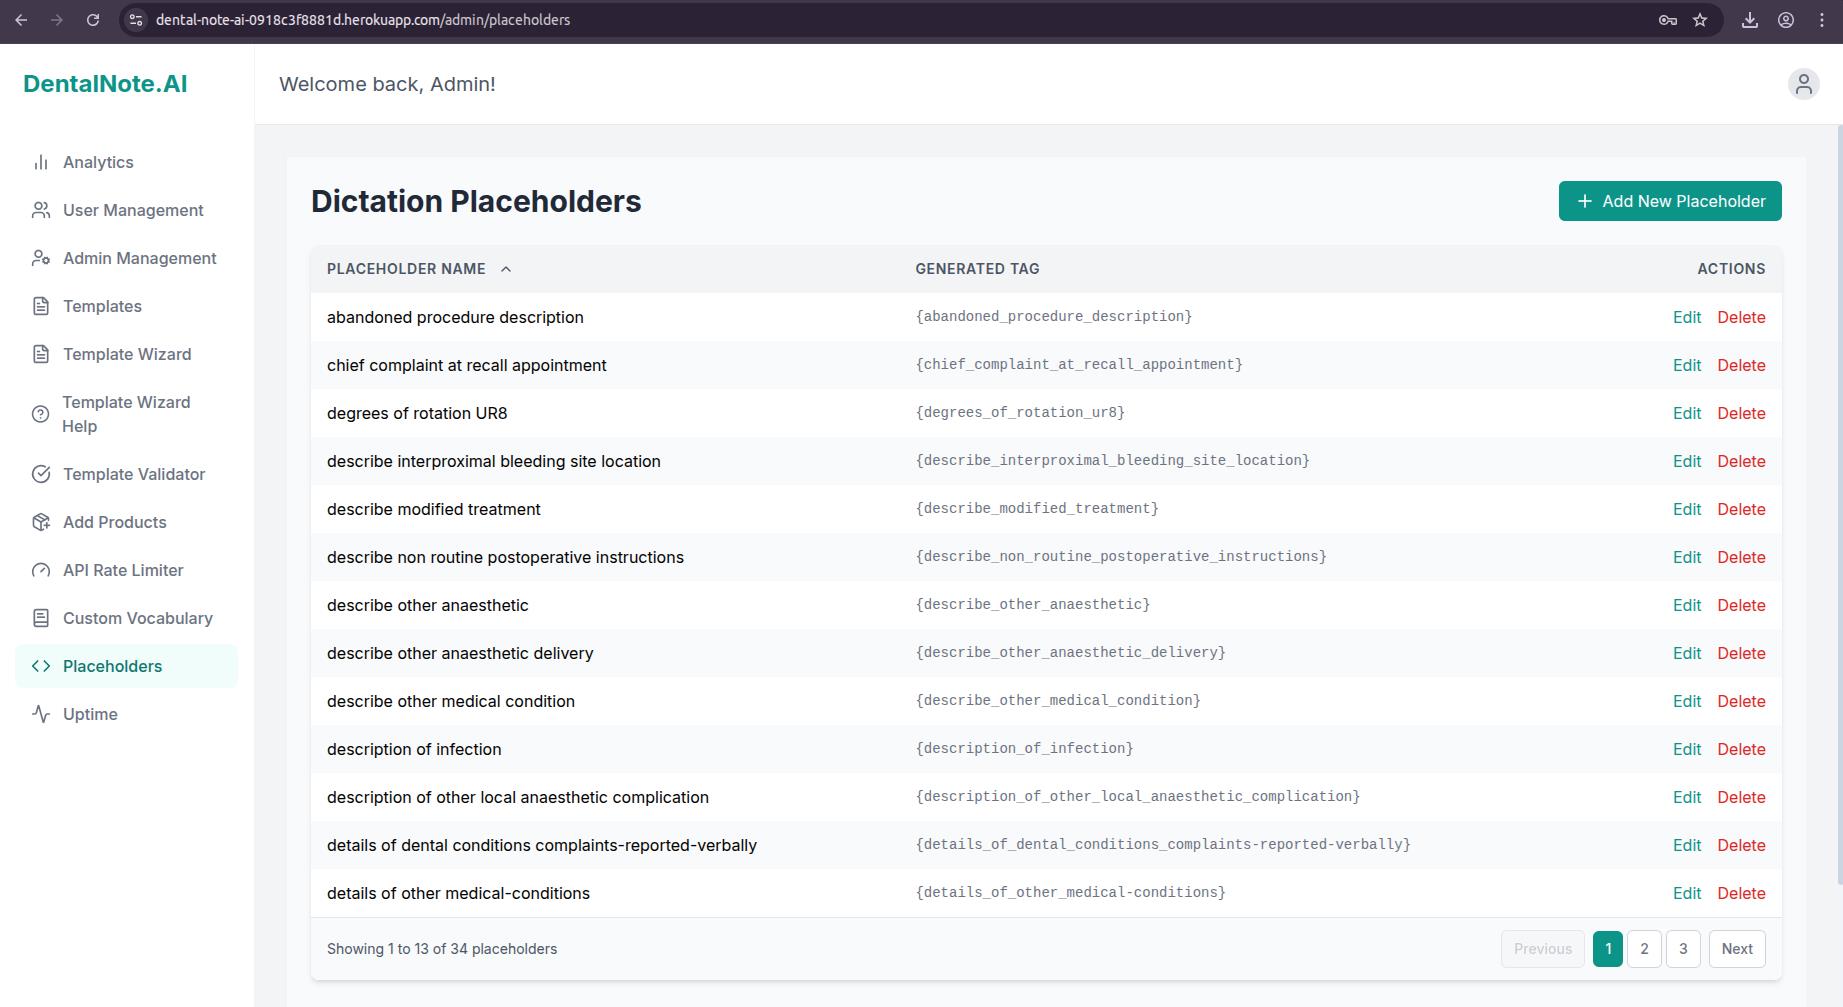Image resolution: width=1843 pixels, height=1007 pixels.
Task: Select the Placeholders code-brackets icon
Action: point(41,666)
